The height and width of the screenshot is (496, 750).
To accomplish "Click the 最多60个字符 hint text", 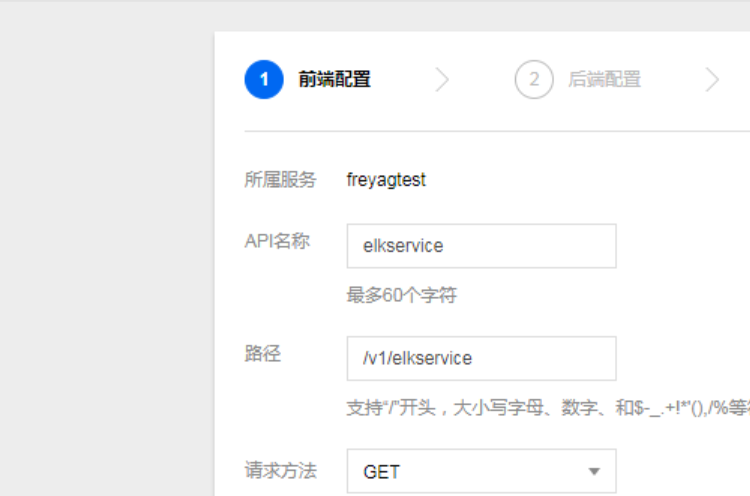I will click(x=402, y=296).
